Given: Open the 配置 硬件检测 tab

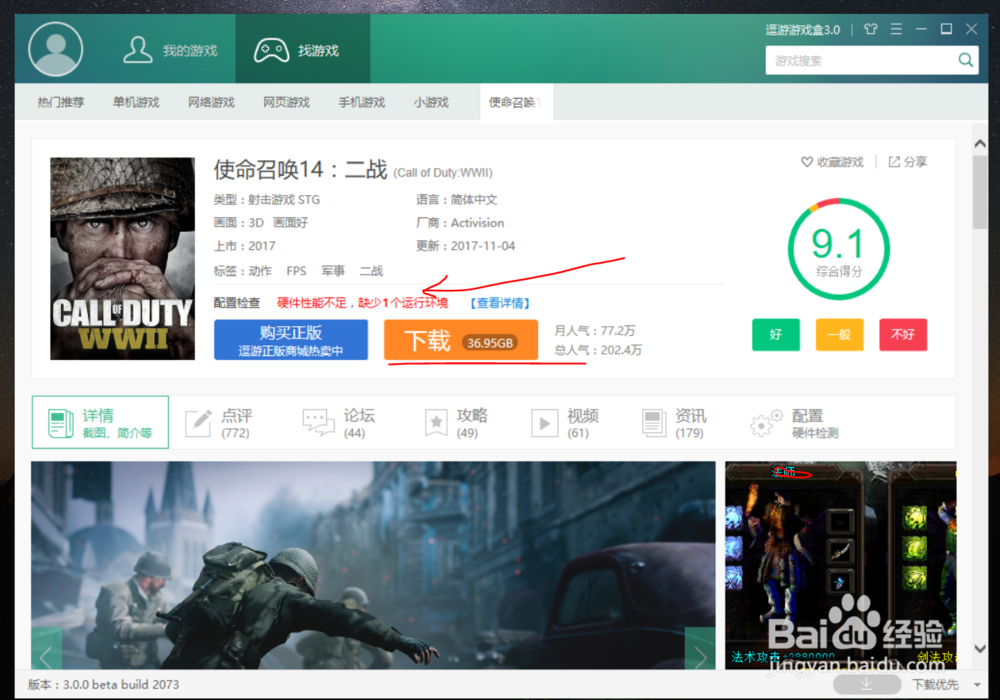Looking at the screenshot, I should [x=795, y=423].
